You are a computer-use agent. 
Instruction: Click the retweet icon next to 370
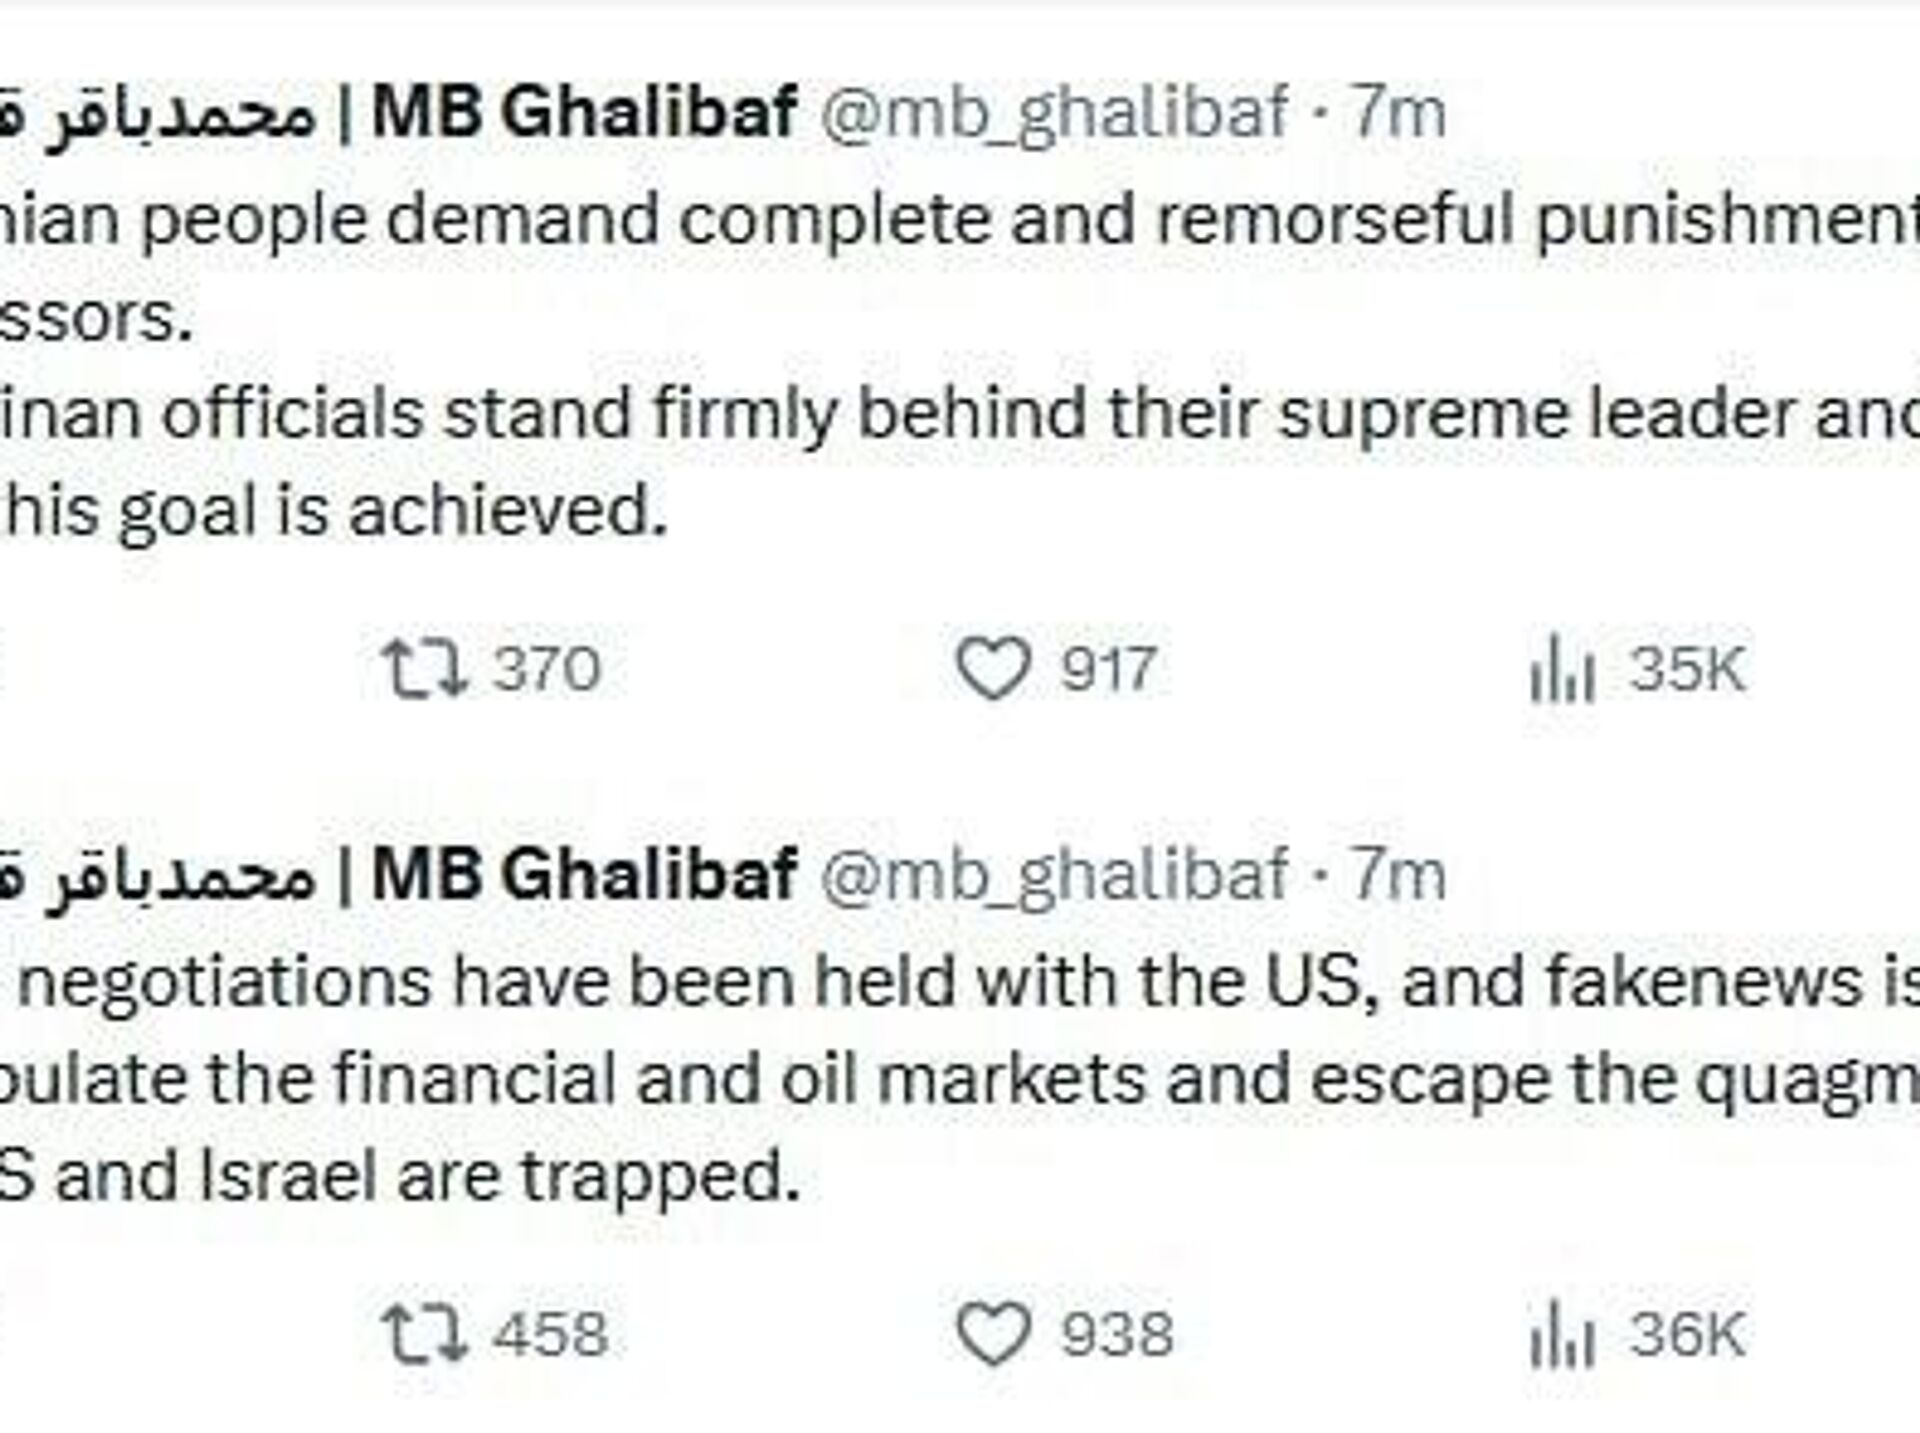click(424, 668)
